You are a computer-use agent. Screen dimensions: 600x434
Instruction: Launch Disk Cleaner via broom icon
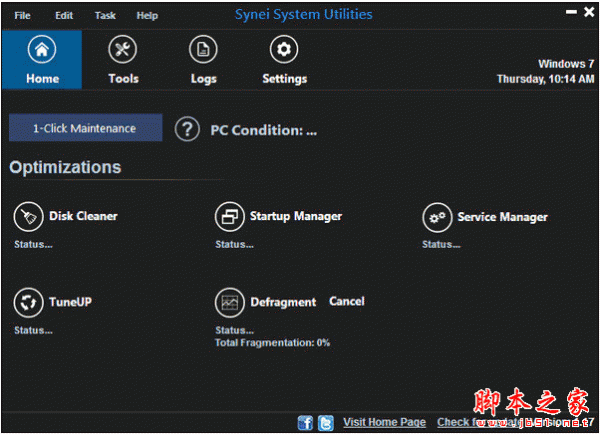[28, 217]
